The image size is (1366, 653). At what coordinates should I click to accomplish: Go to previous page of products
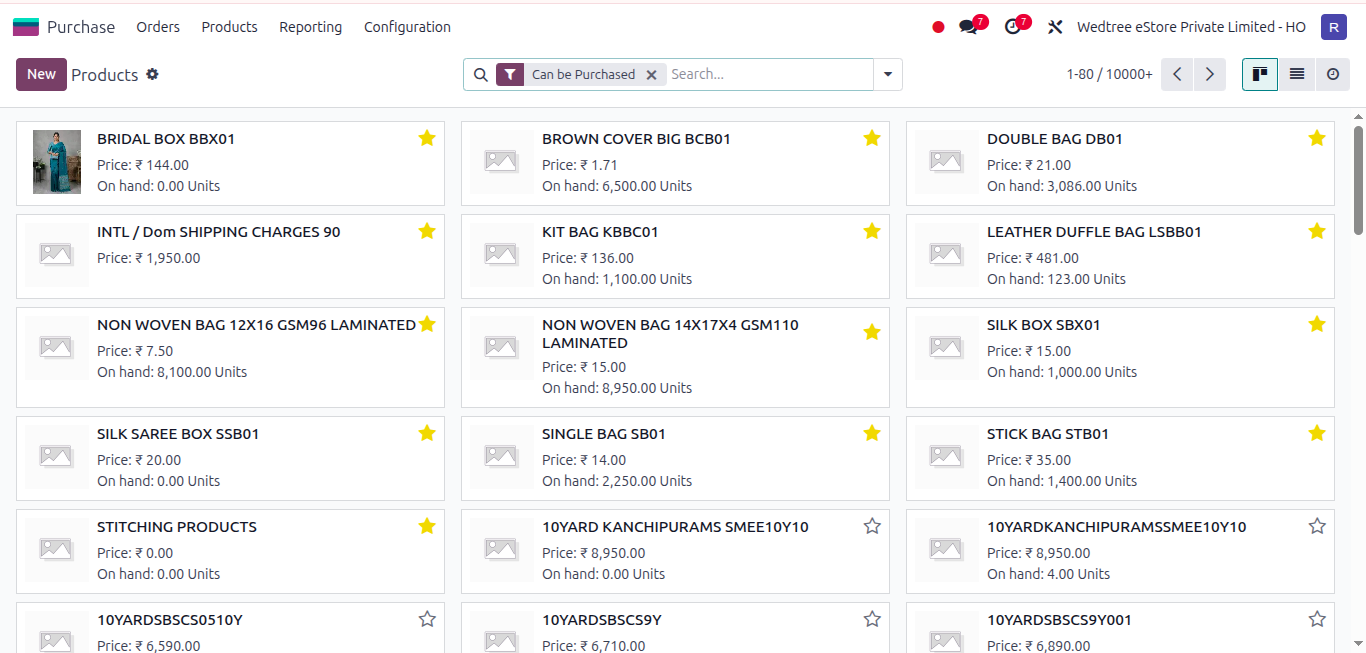[x=1177, y=74]
